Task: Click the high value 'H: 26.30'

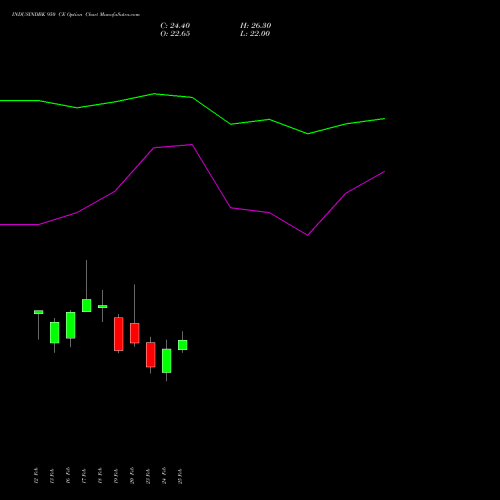Action: 256,26
